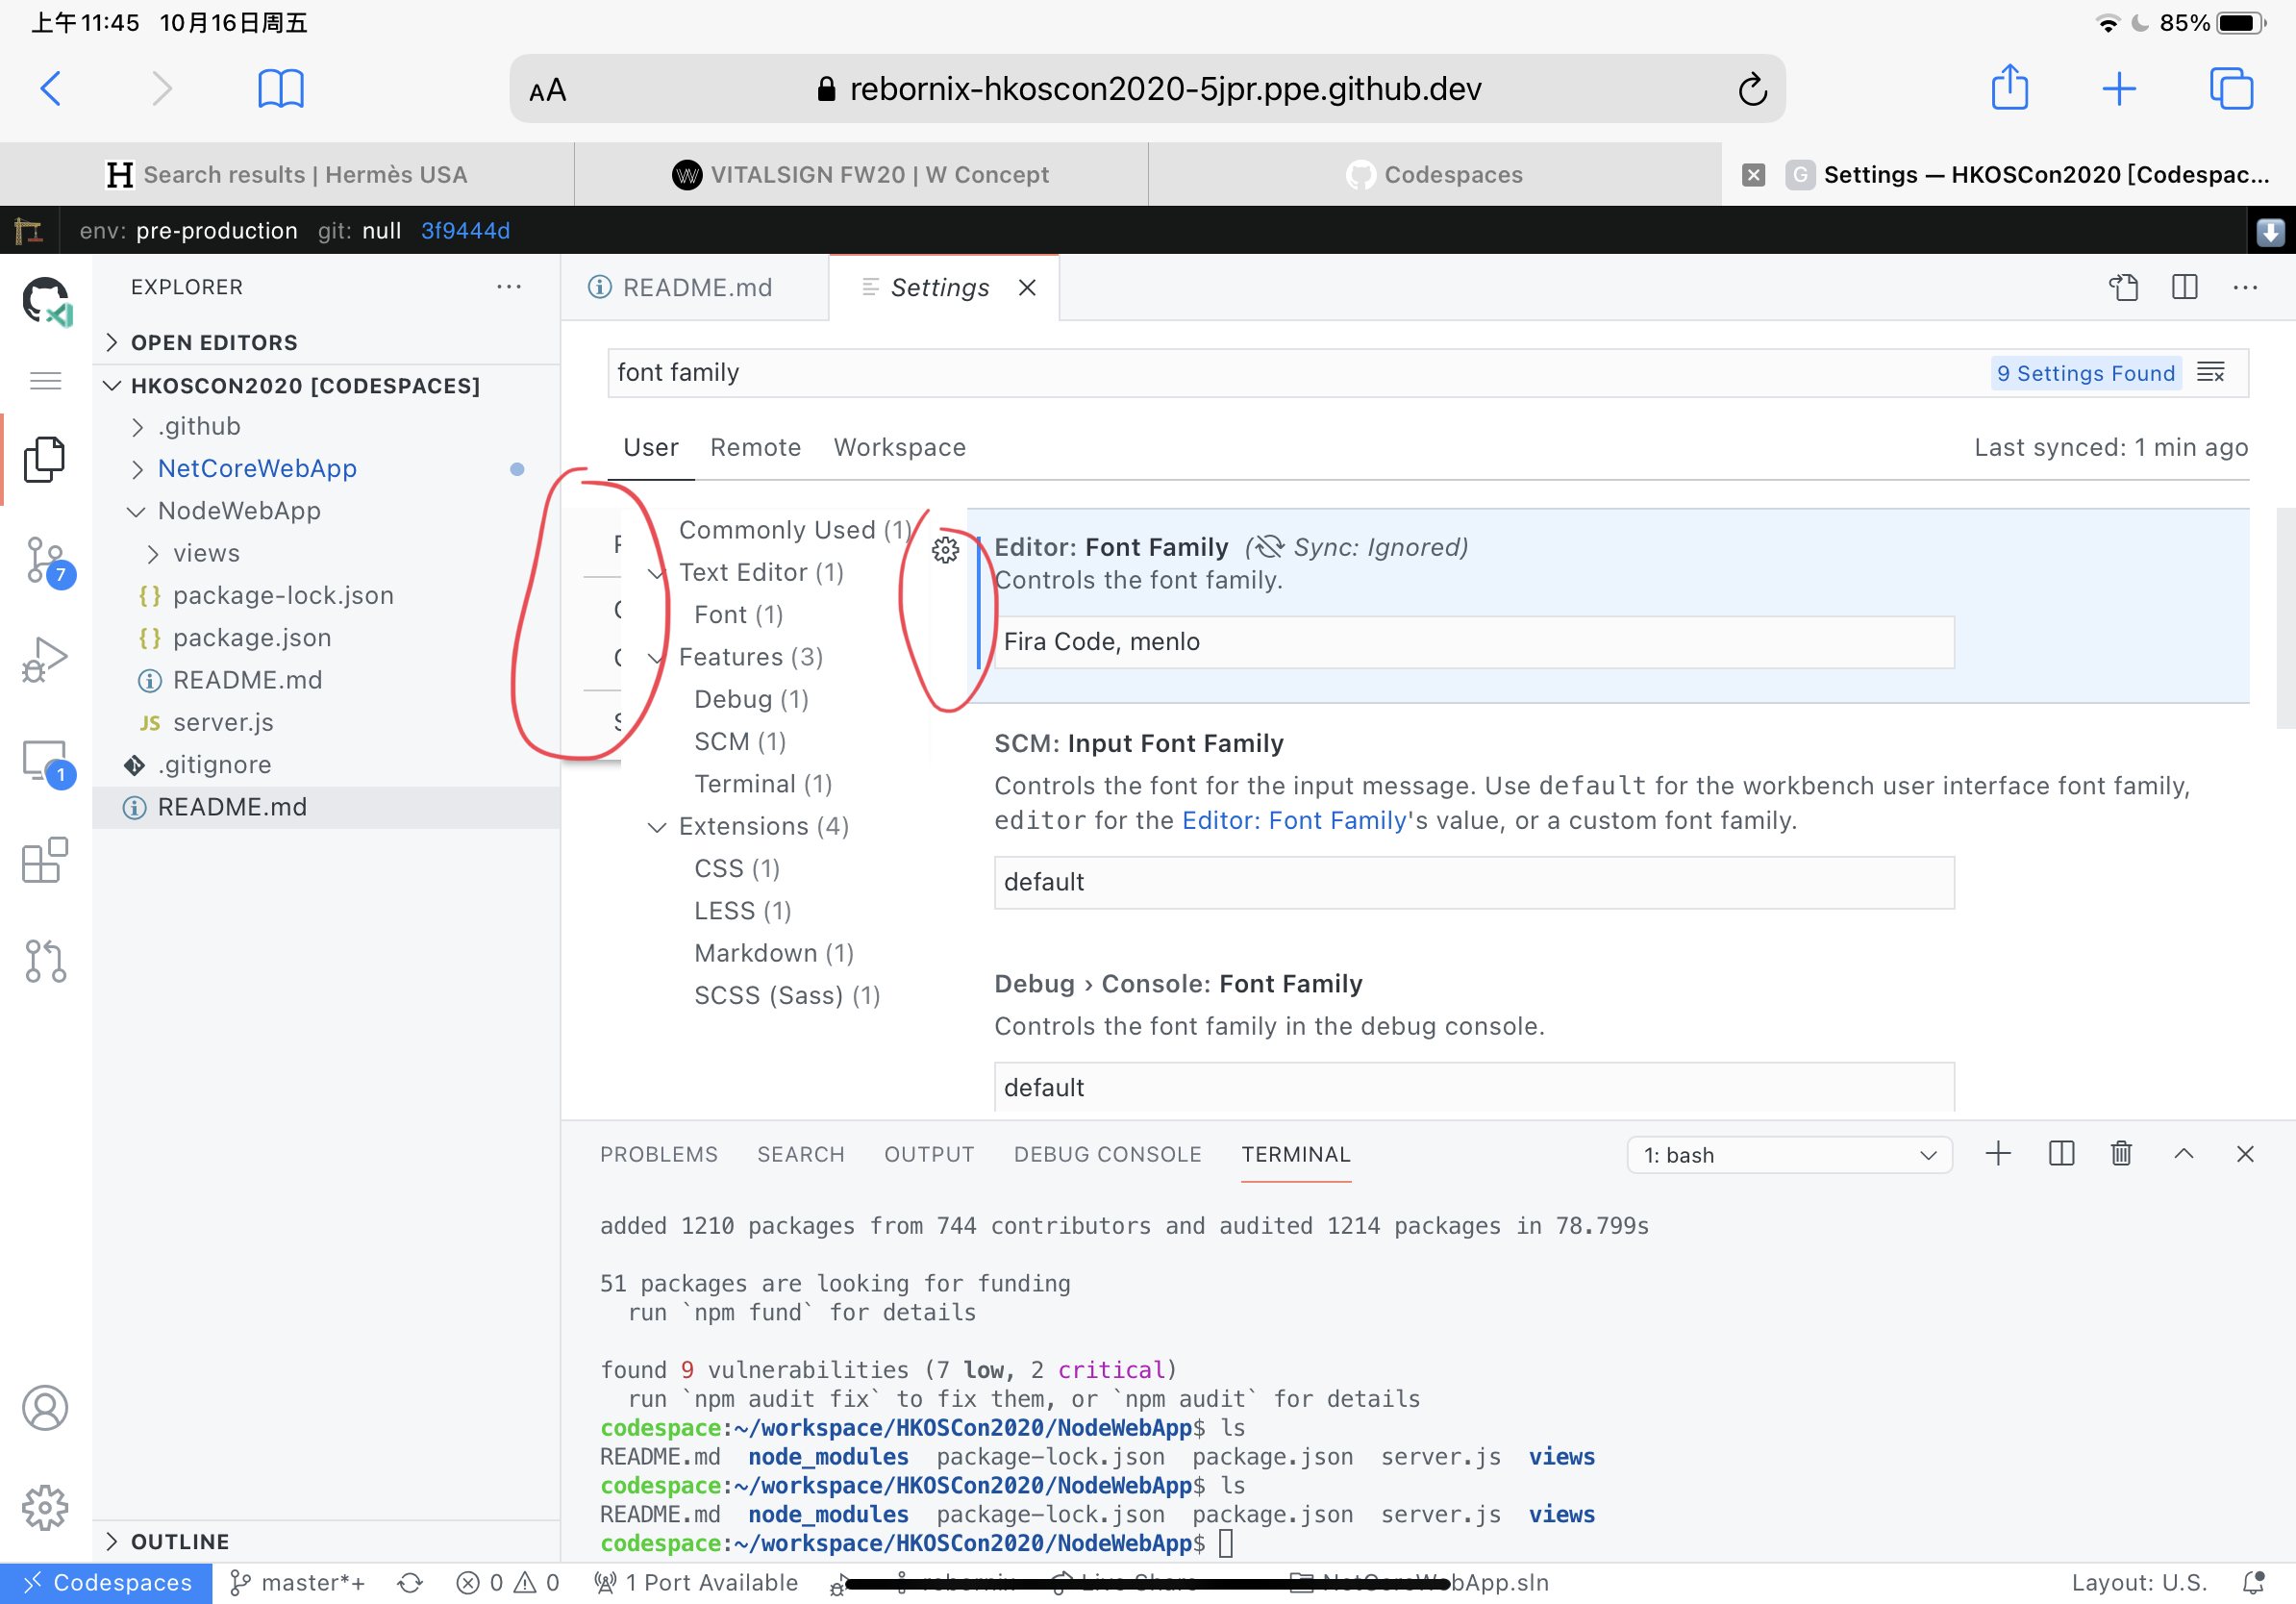Image resolution: width=2296 pixels, height=1604 pixels.
Task: Click the 1 Port Available status bar item
Action: (697, 1582)
